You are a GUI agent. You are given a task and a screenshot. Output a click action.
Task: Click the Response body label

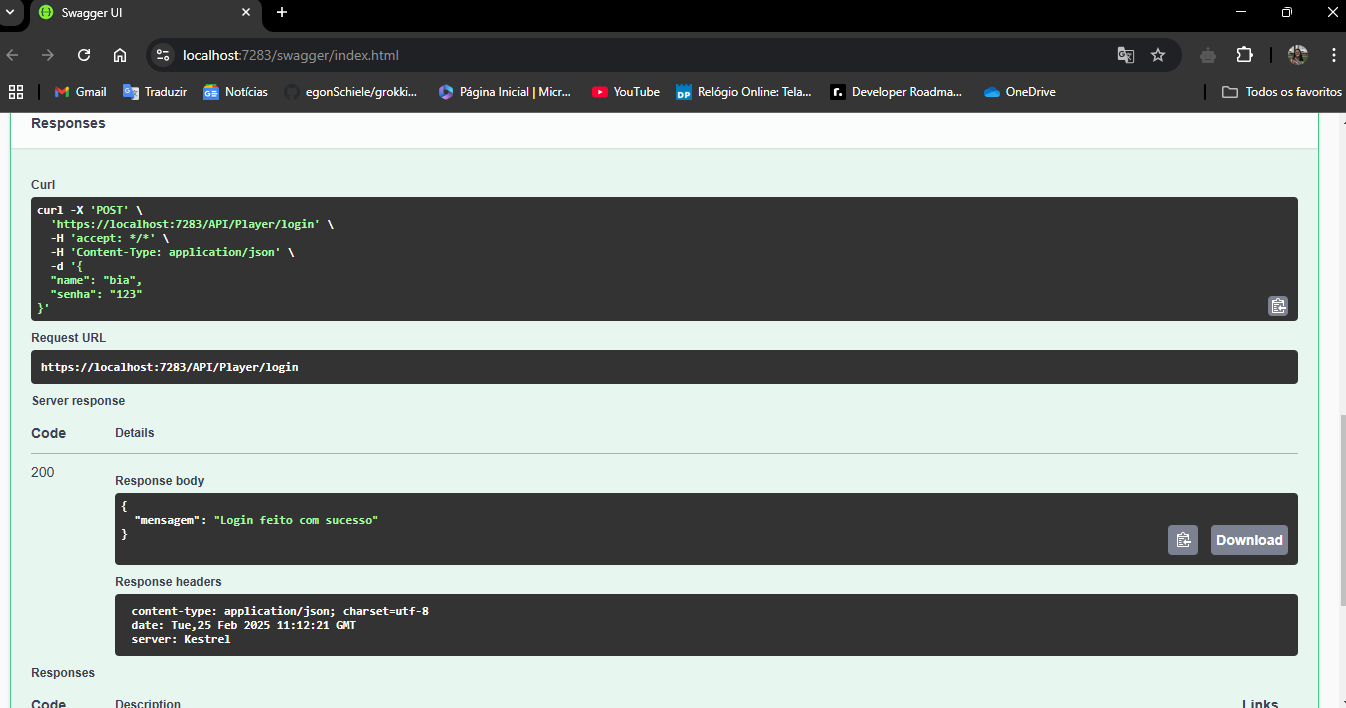click(160, 481)
